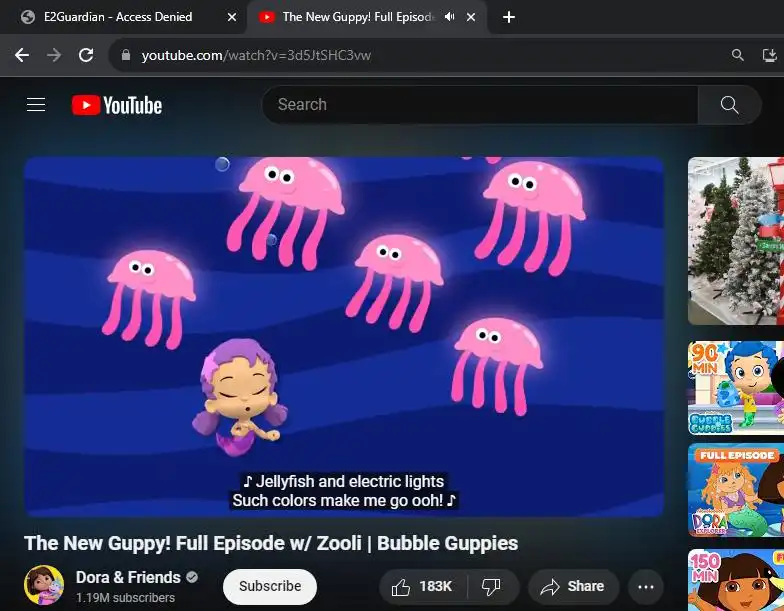Image resolution: width=784 pixels, height=611 pixels.
Task: Subscribe to Dora & Friends
Action: point(270,586)
